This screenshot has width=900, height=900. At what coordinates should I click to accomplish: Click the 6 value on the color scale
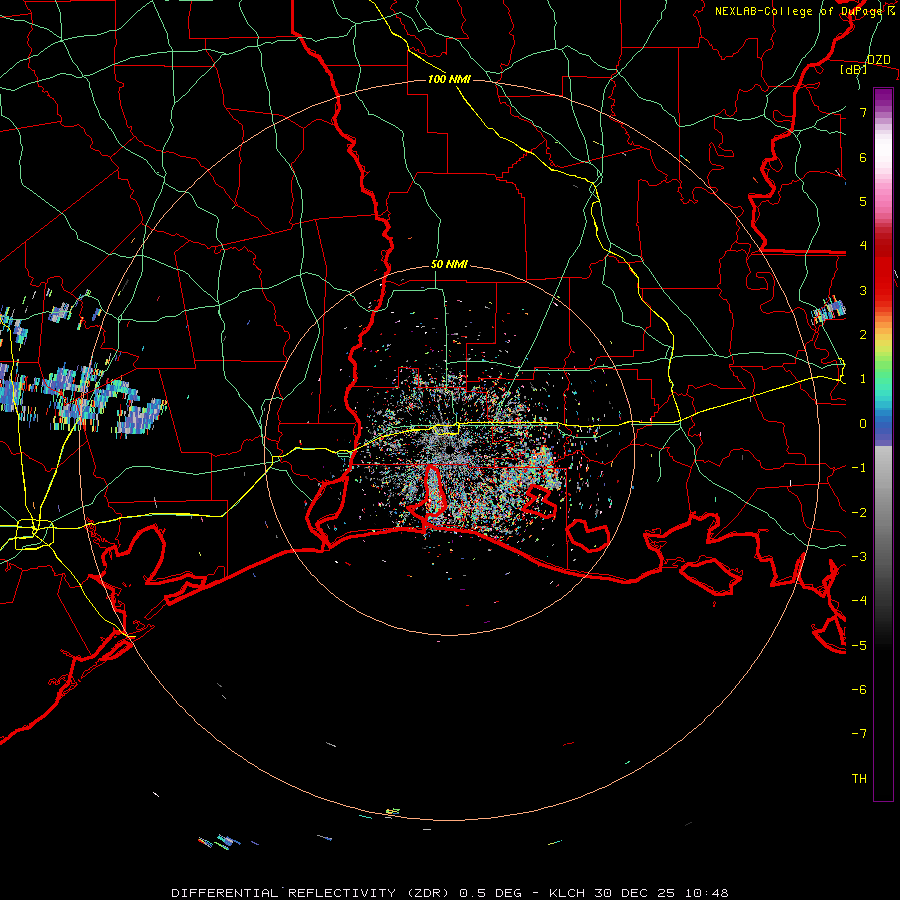pos(863,157)
